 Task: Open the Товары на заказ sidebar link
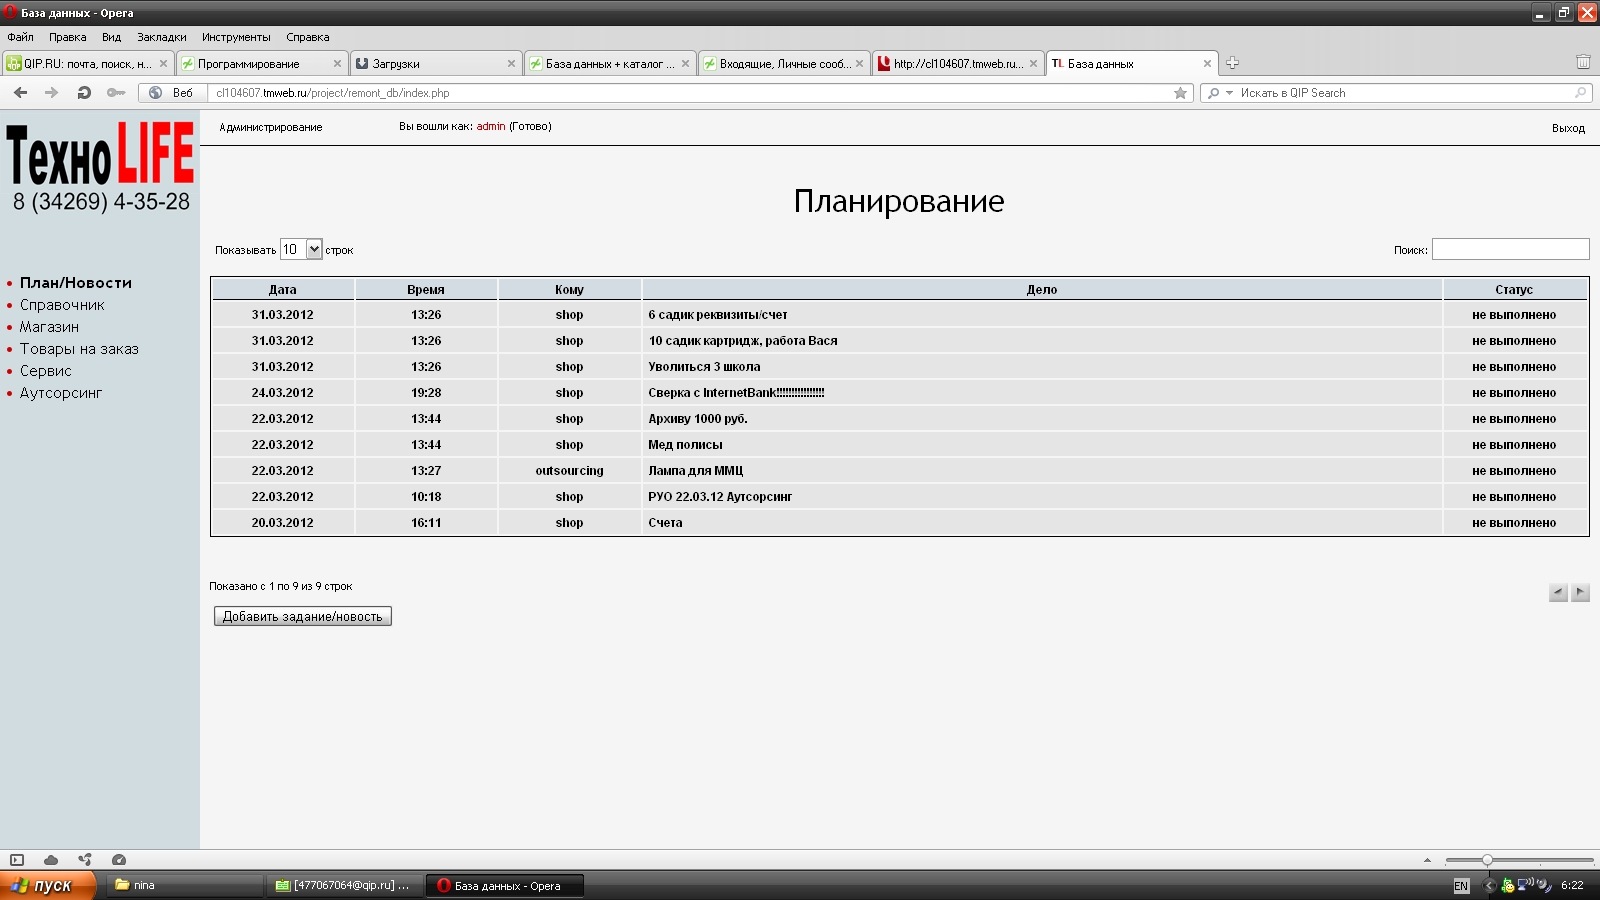click(79, 349)
